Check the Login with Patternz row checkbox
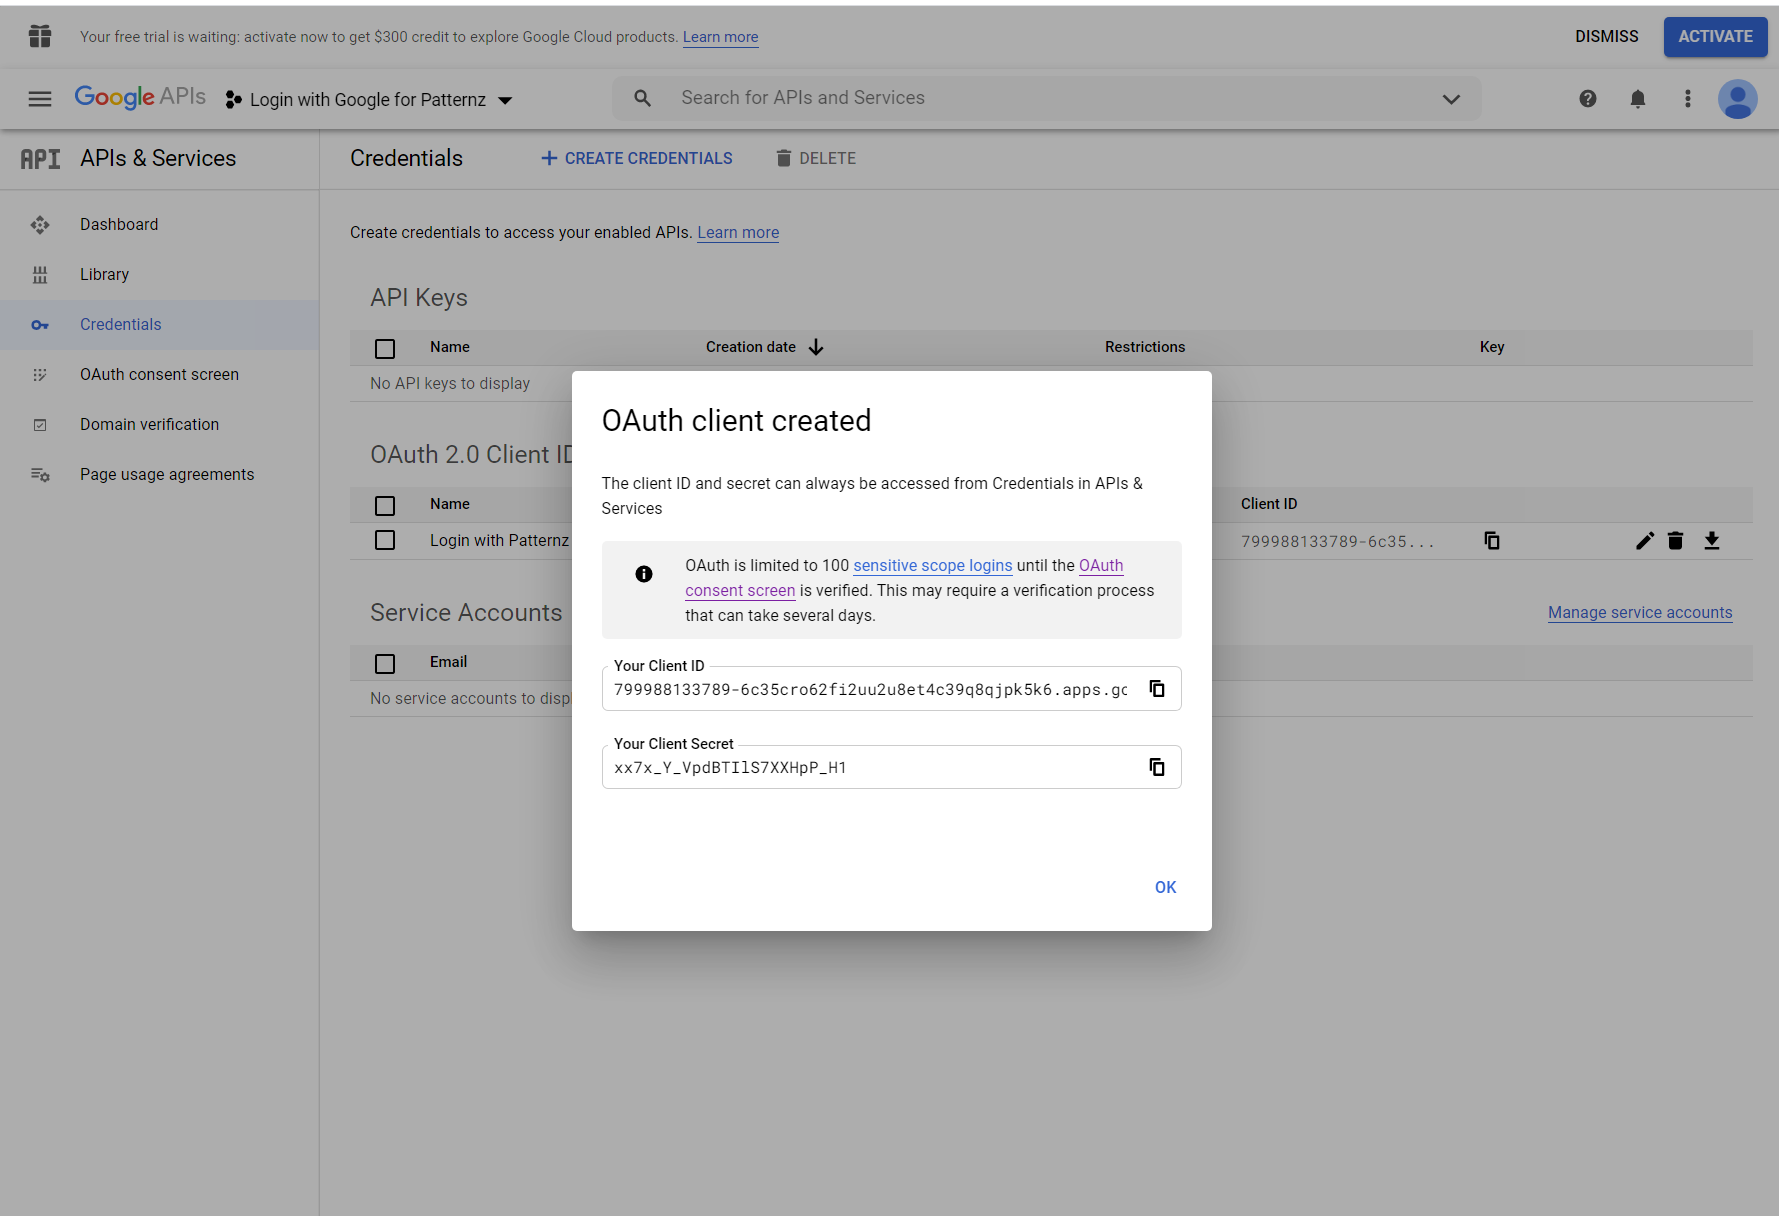1779x1216 pixels. (385, 540)
